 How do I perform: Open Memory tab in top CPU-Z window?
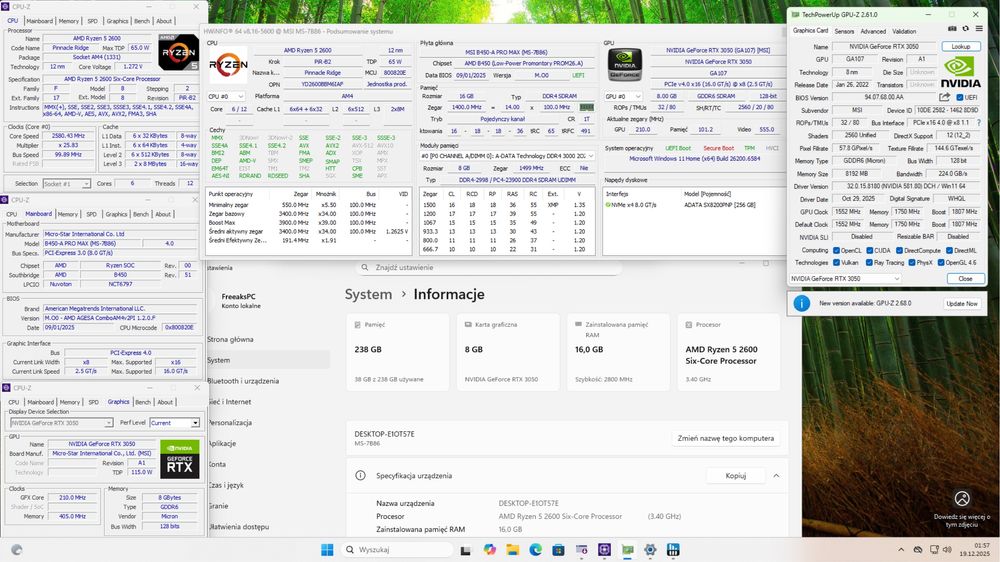tap(69, 21)
